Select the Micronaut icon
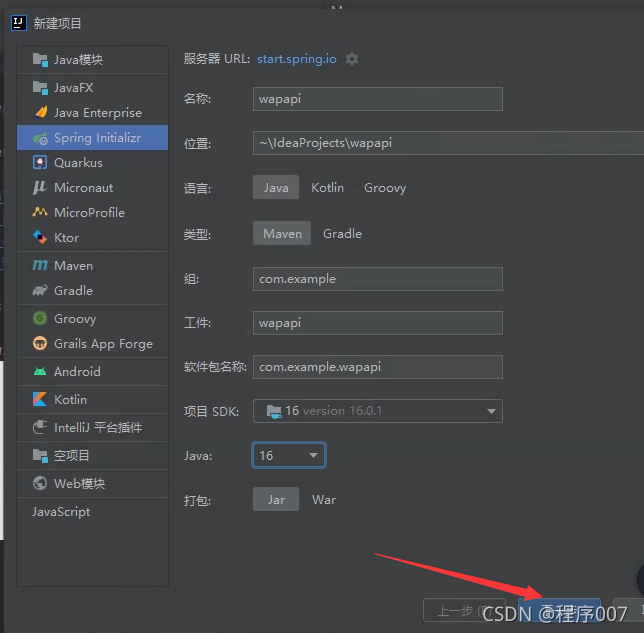 pos(40,187)
